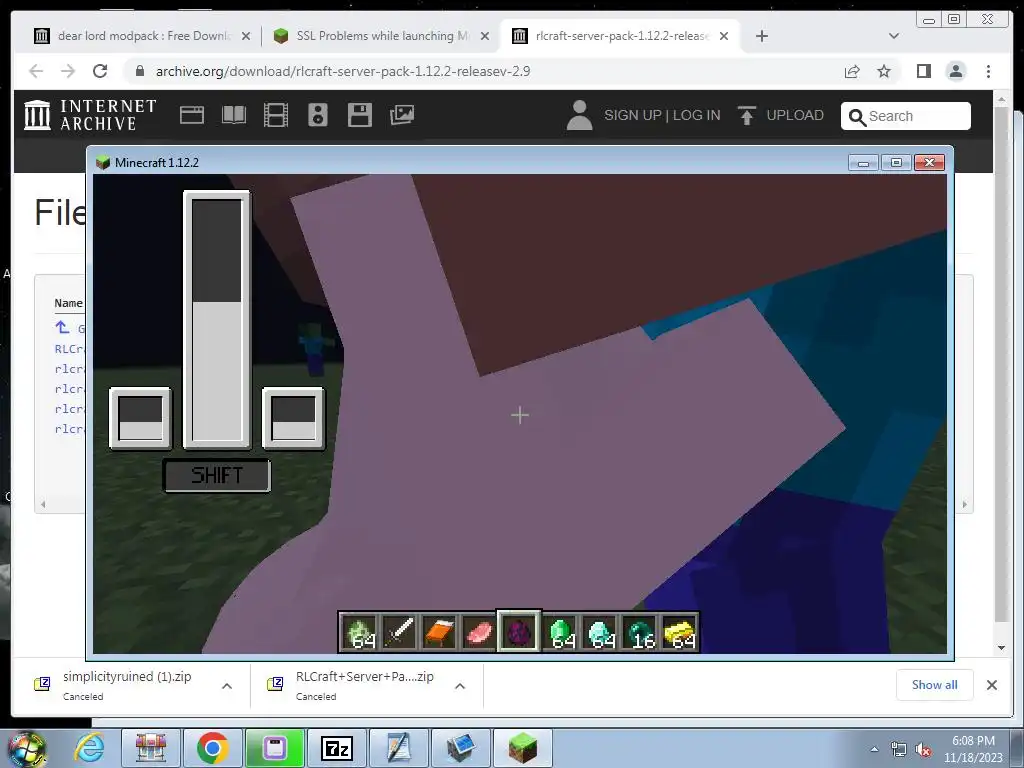Screen dimensions: 1024x768
Task: Open the taskbar clock showing 6:08 PM
Action: 973,749
